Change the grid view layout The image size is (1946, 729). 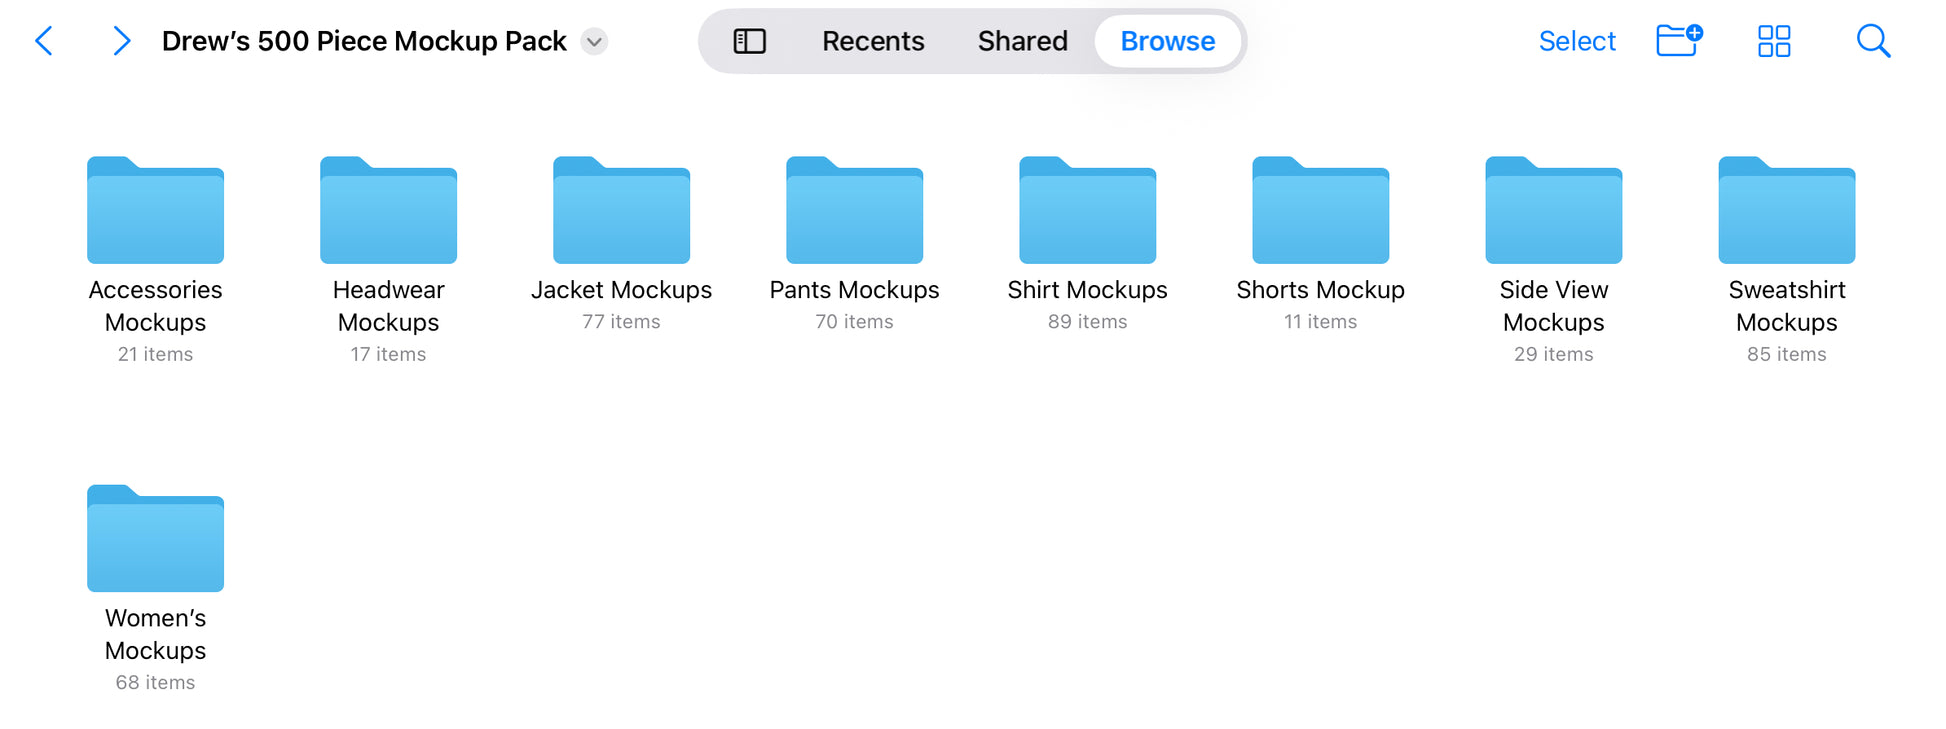pyautogui.click(x=1773, y=41)
